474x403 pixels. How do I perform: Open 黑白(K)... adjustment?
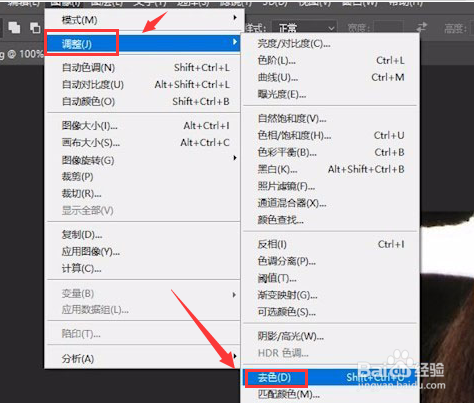[x=330, y=169]
